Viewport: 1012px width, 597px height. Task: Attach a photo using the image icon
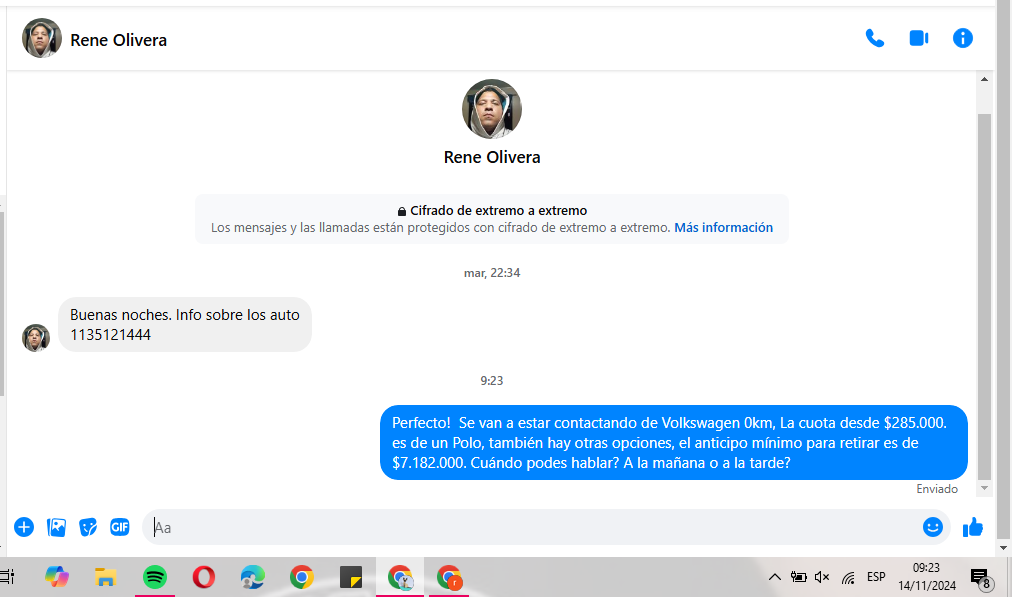tap(56, 527)
